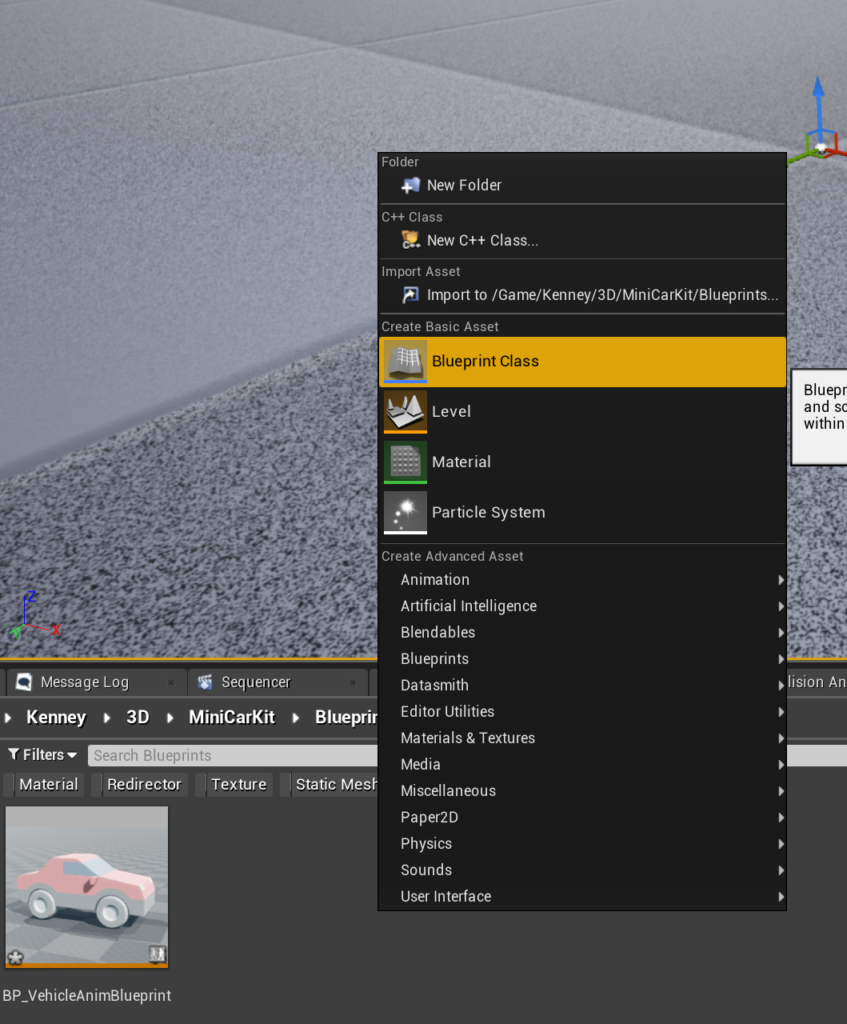
Task: Click the New C++ Class icon
Action: 410,240
